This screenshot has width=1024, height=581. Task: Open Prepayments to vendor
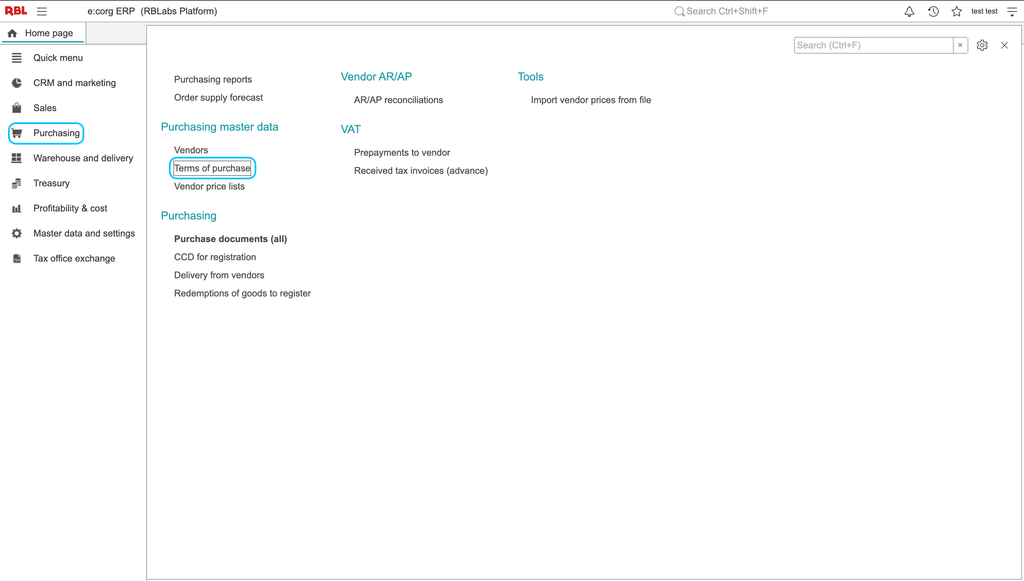pyautogui.click(x=402, y=153)
